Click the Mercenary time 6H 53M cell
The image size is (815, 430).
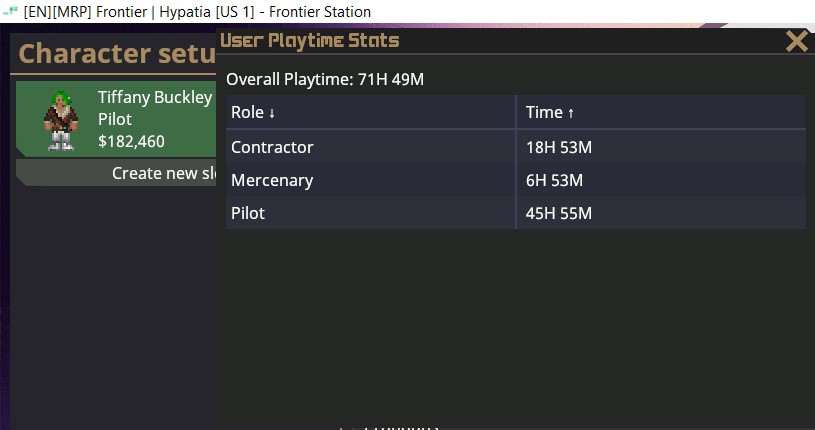tap(554, 180)
